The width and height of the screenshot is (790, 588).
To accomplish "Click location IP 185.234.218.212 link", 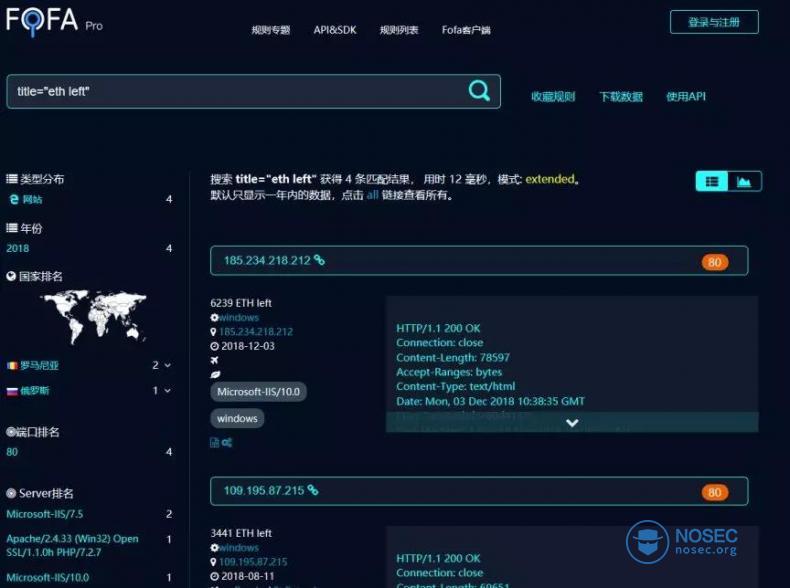I will coord(256,332).
